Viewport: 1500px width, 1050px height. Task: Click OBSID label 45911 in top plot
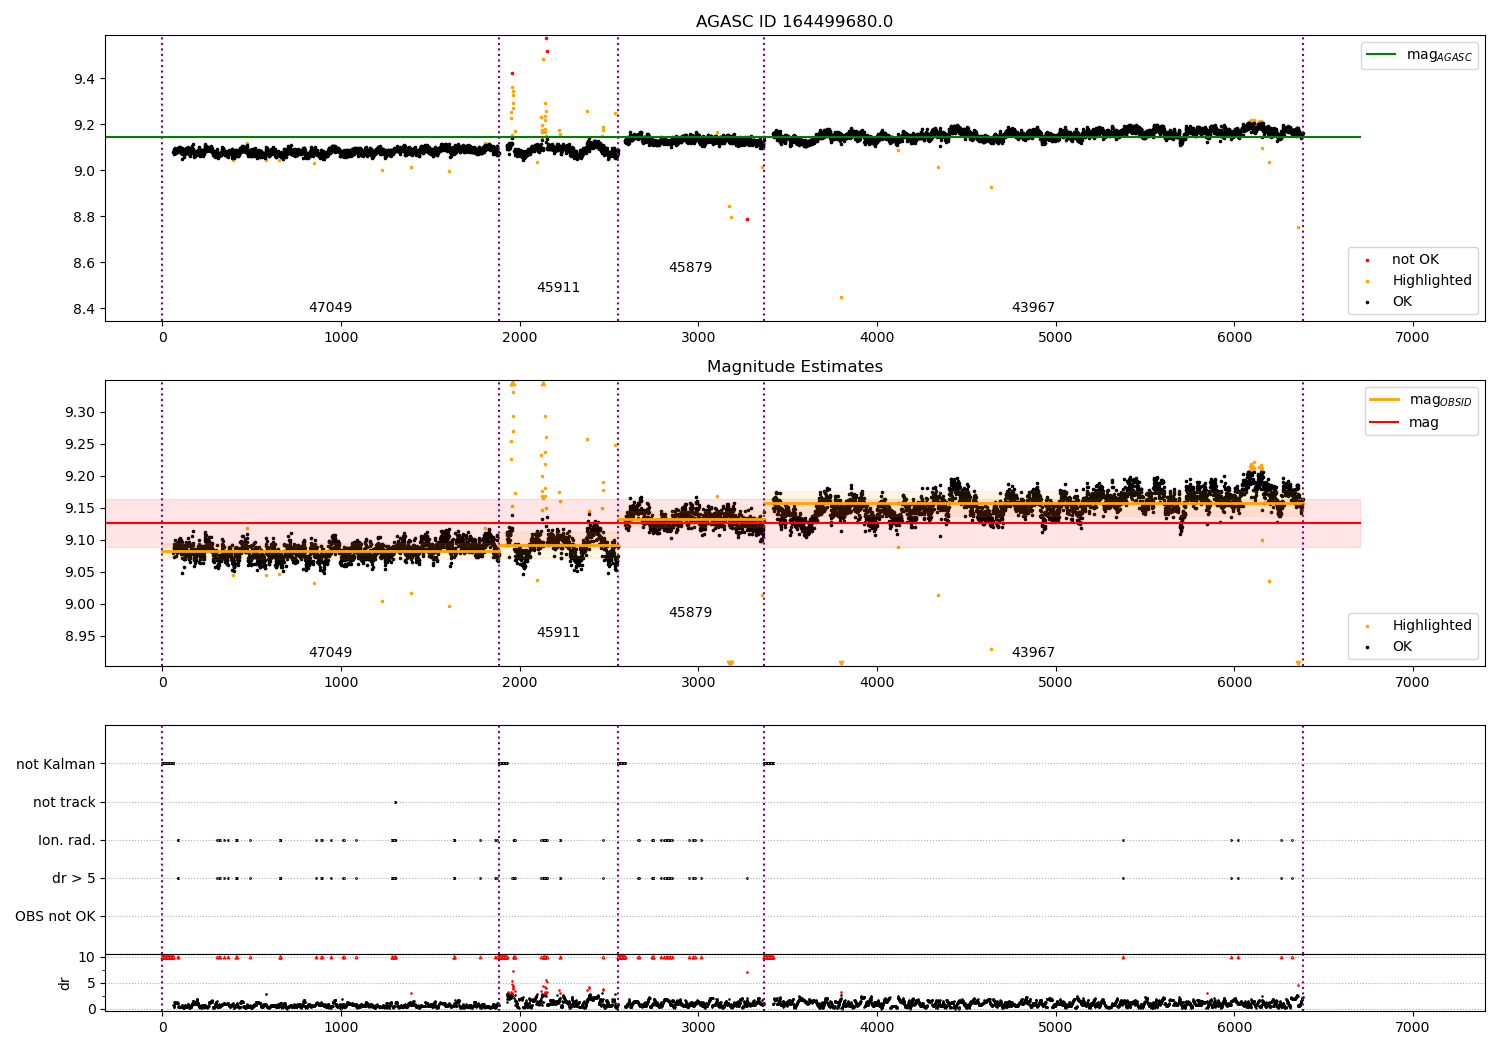pos(558,288)
